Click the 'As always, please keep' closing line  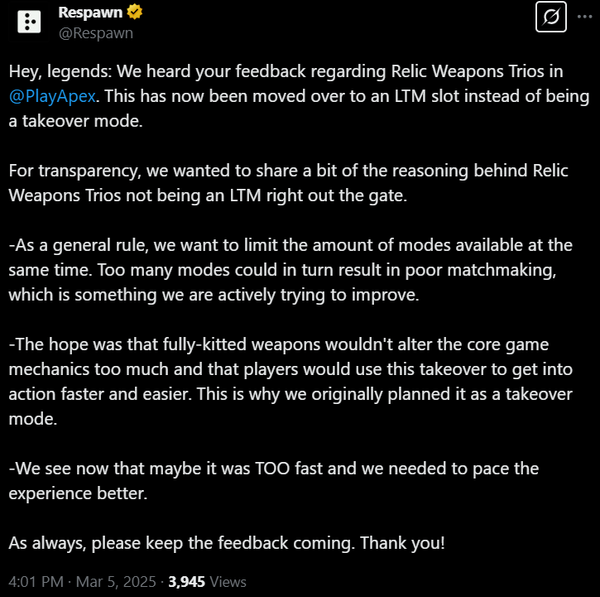tap(227, 543)
